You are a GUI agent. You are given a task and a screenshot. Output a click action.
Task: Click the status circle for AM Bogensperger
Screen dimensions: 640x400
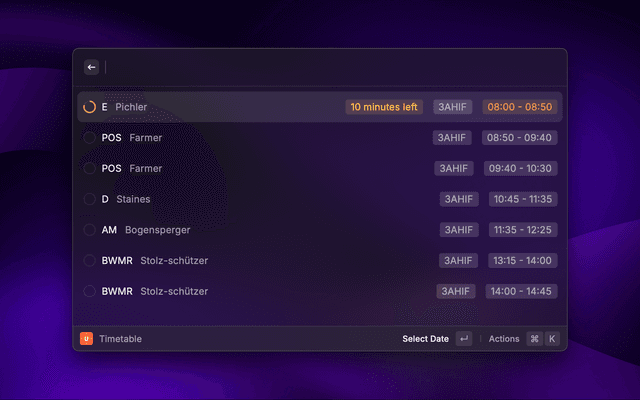tap(89, 230)
